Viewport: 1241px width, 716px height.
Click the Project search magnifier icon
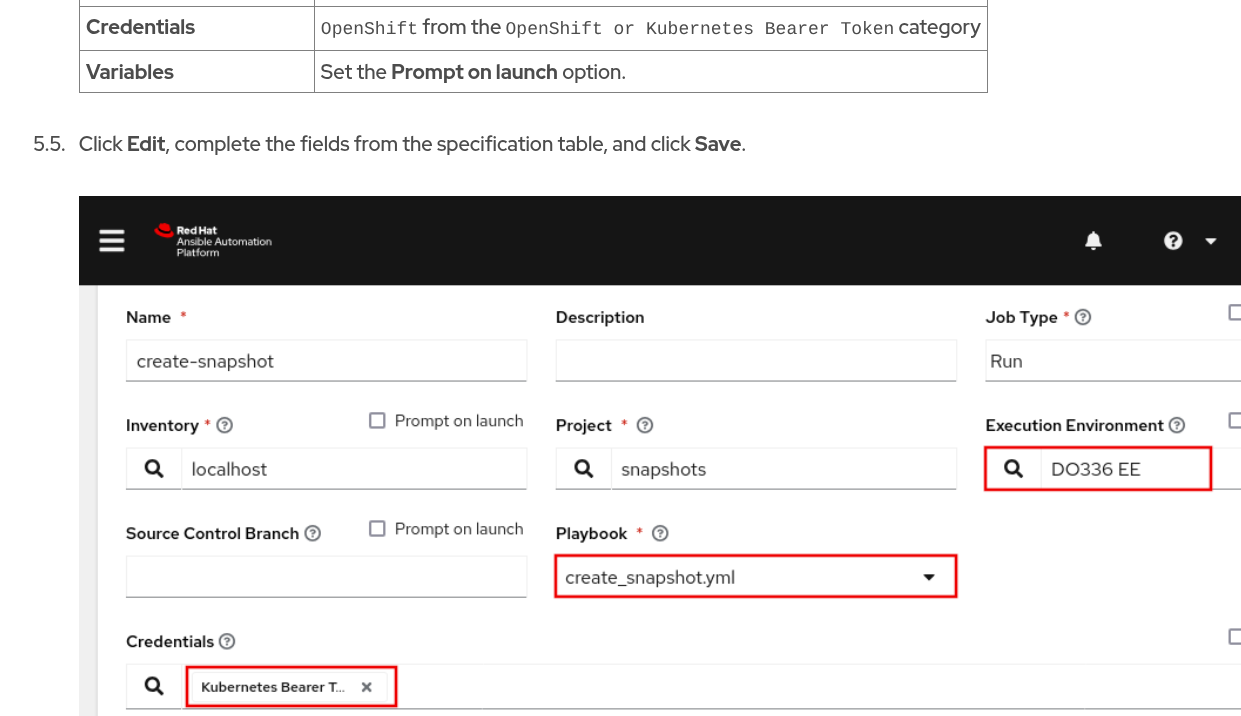click(584, 469)
